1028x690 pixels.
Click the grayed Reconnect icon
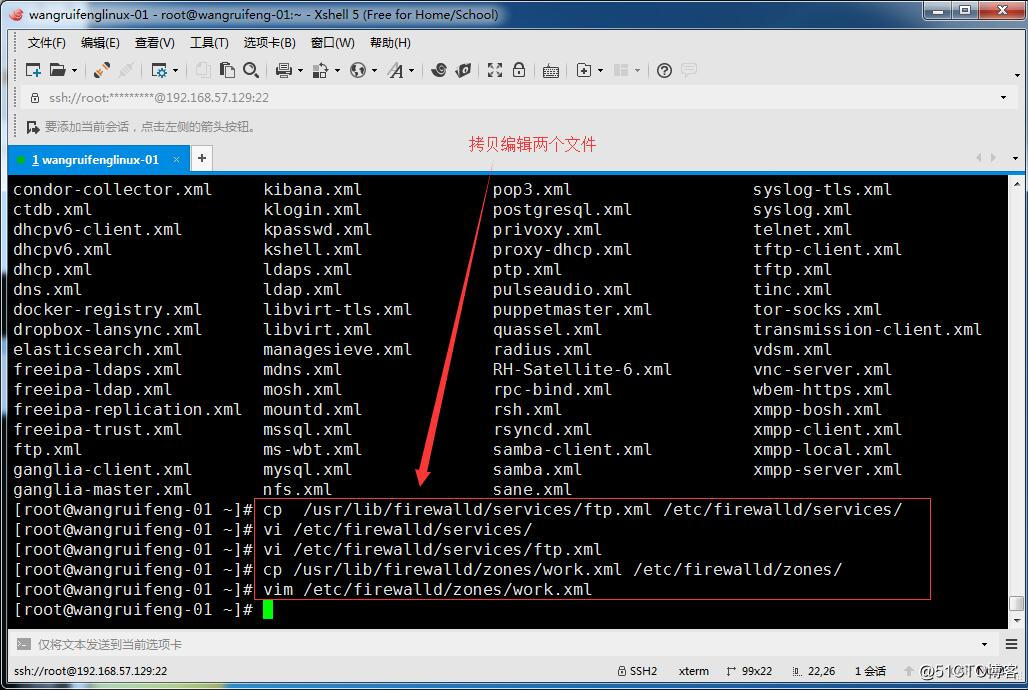pos(127,70)
